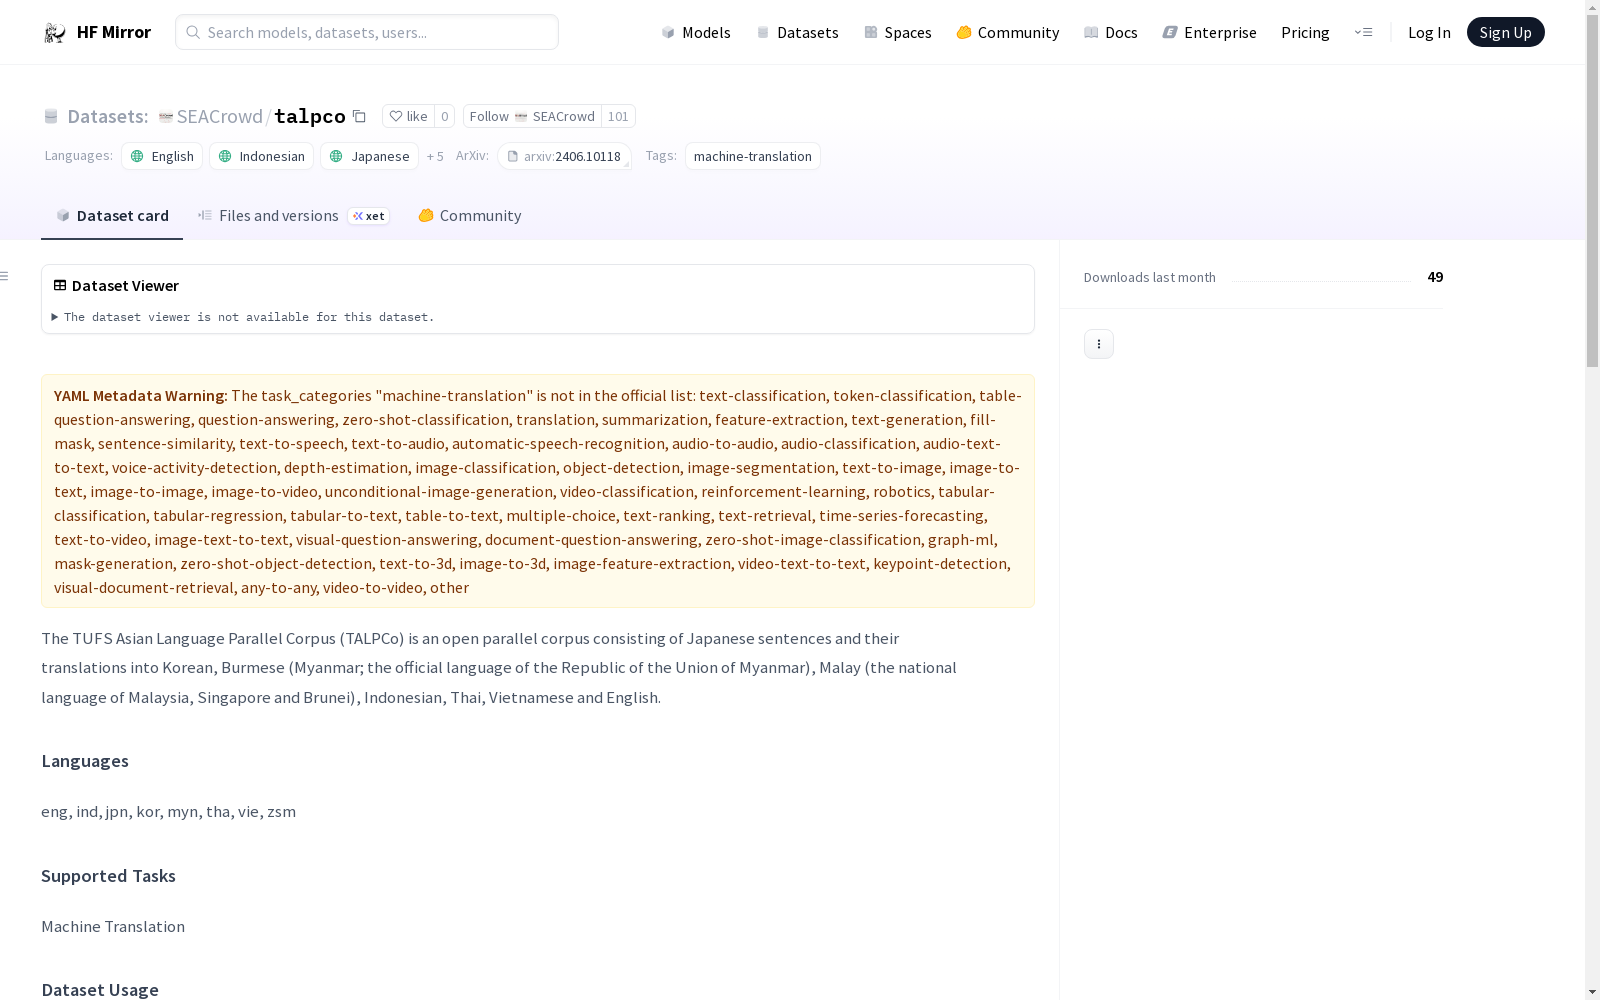Click the scrollbar down arrow
1600x1000 pixels.
[x=1592, y=992]
